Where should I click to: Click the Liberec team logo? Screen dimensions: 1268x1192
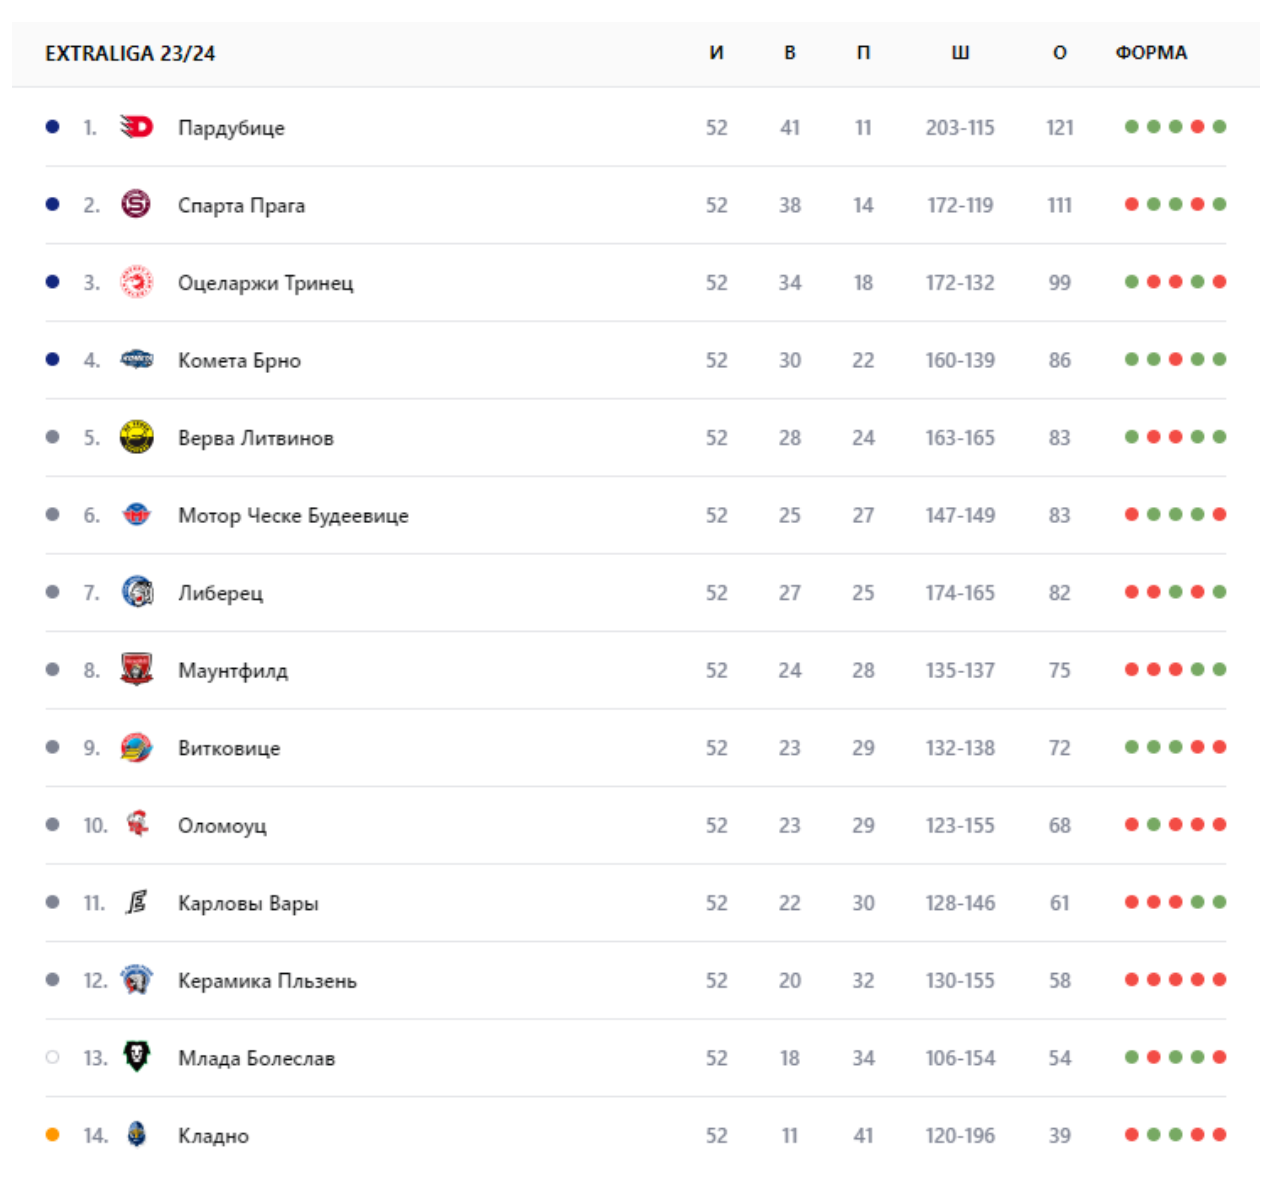137,592
